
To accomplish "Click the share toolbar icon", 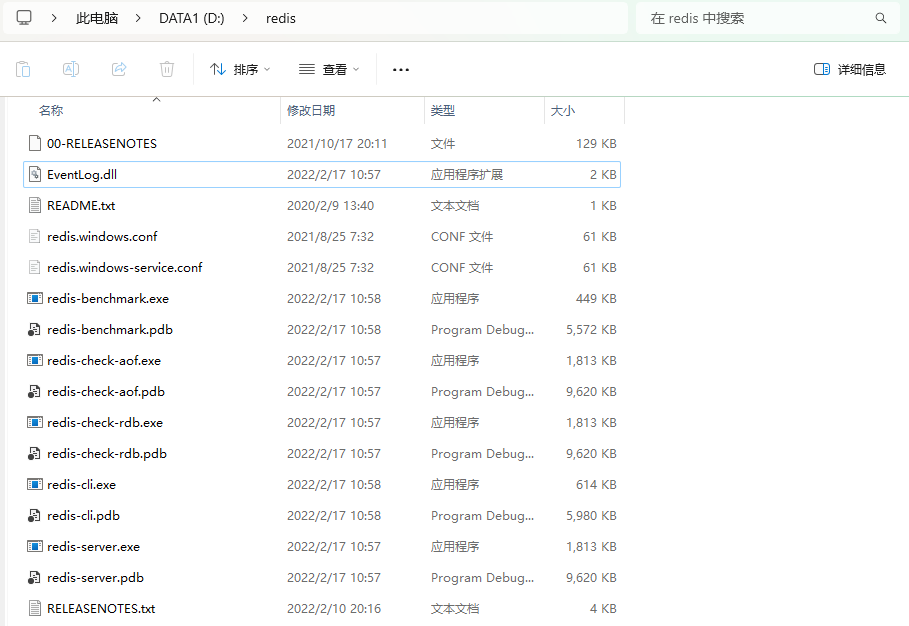I will click(119, 70).
